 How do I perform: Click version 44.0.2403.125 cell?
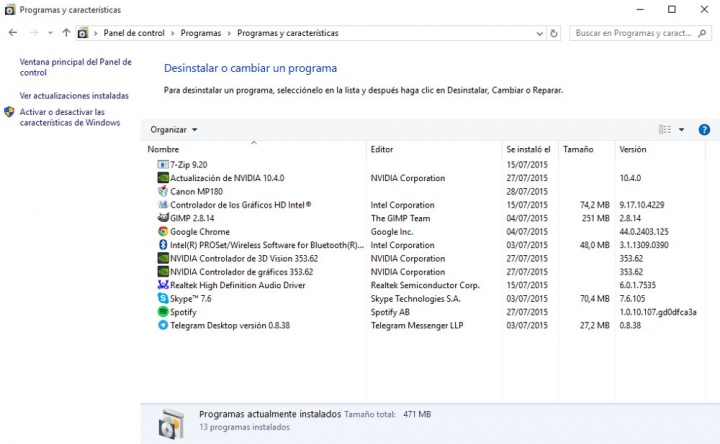click(x=644, y=232)
